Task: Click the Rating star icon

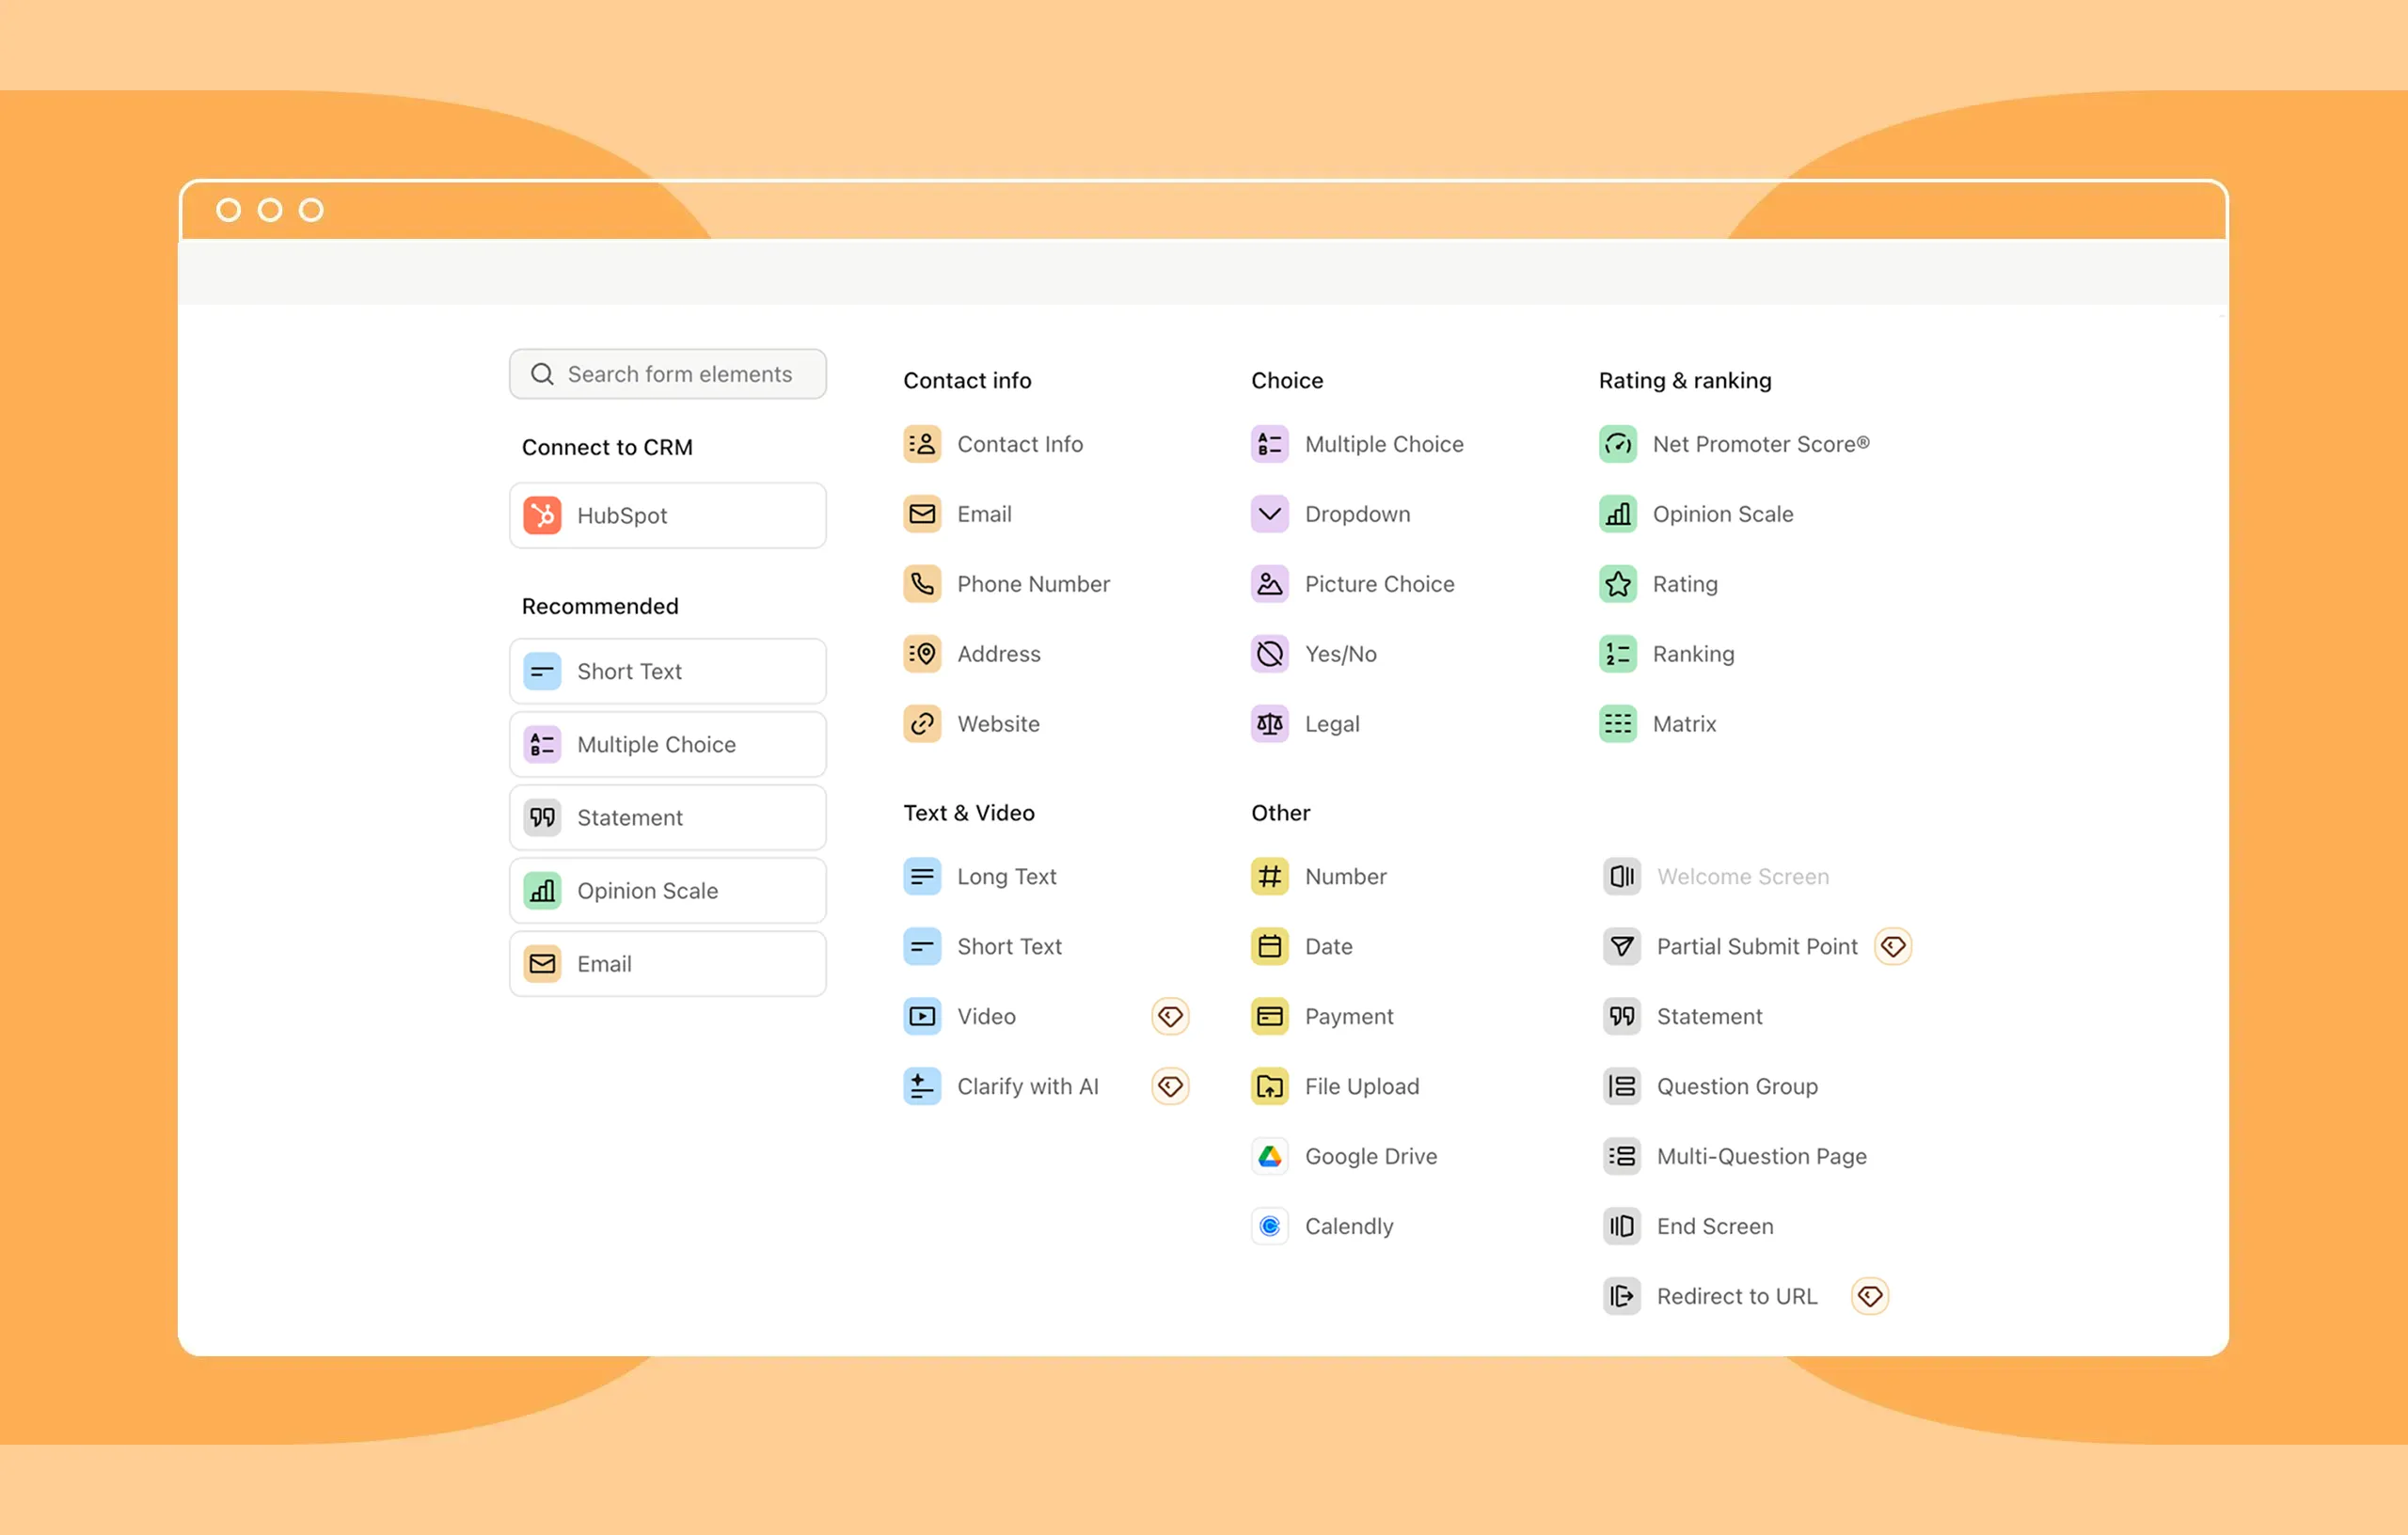Action: tap(1617, 584)
